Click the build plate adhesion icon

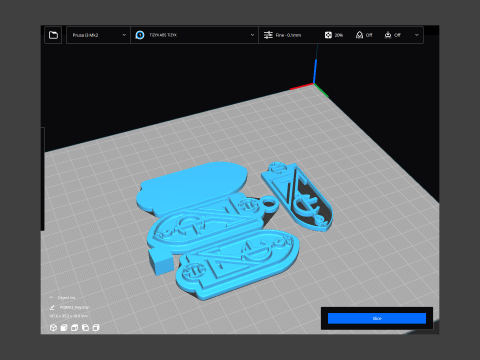pyautogui.click(x=388, y=35)
